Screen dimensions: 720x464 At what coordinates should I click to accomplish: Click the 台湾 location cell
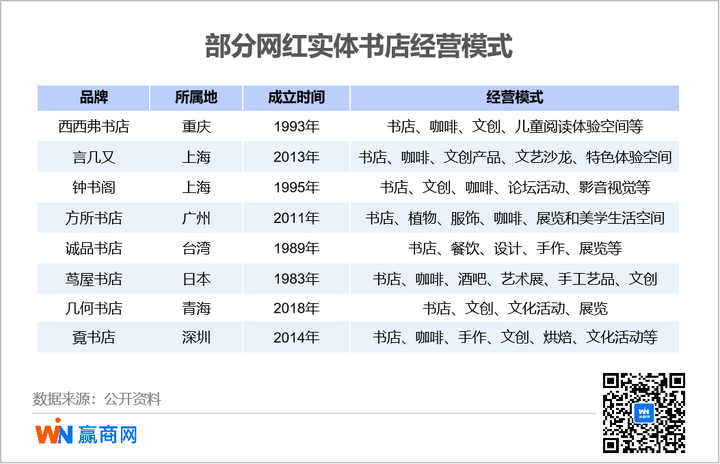pos(196,249)
